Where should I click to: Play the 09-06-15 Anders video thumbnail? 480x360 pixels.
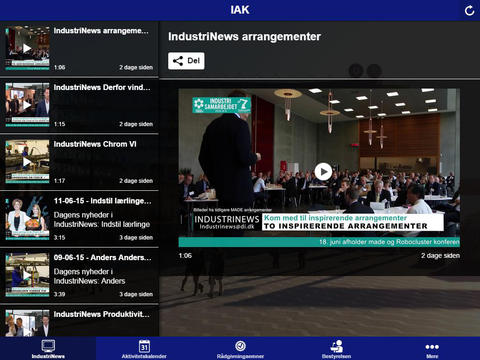click(x=27, y=275)
